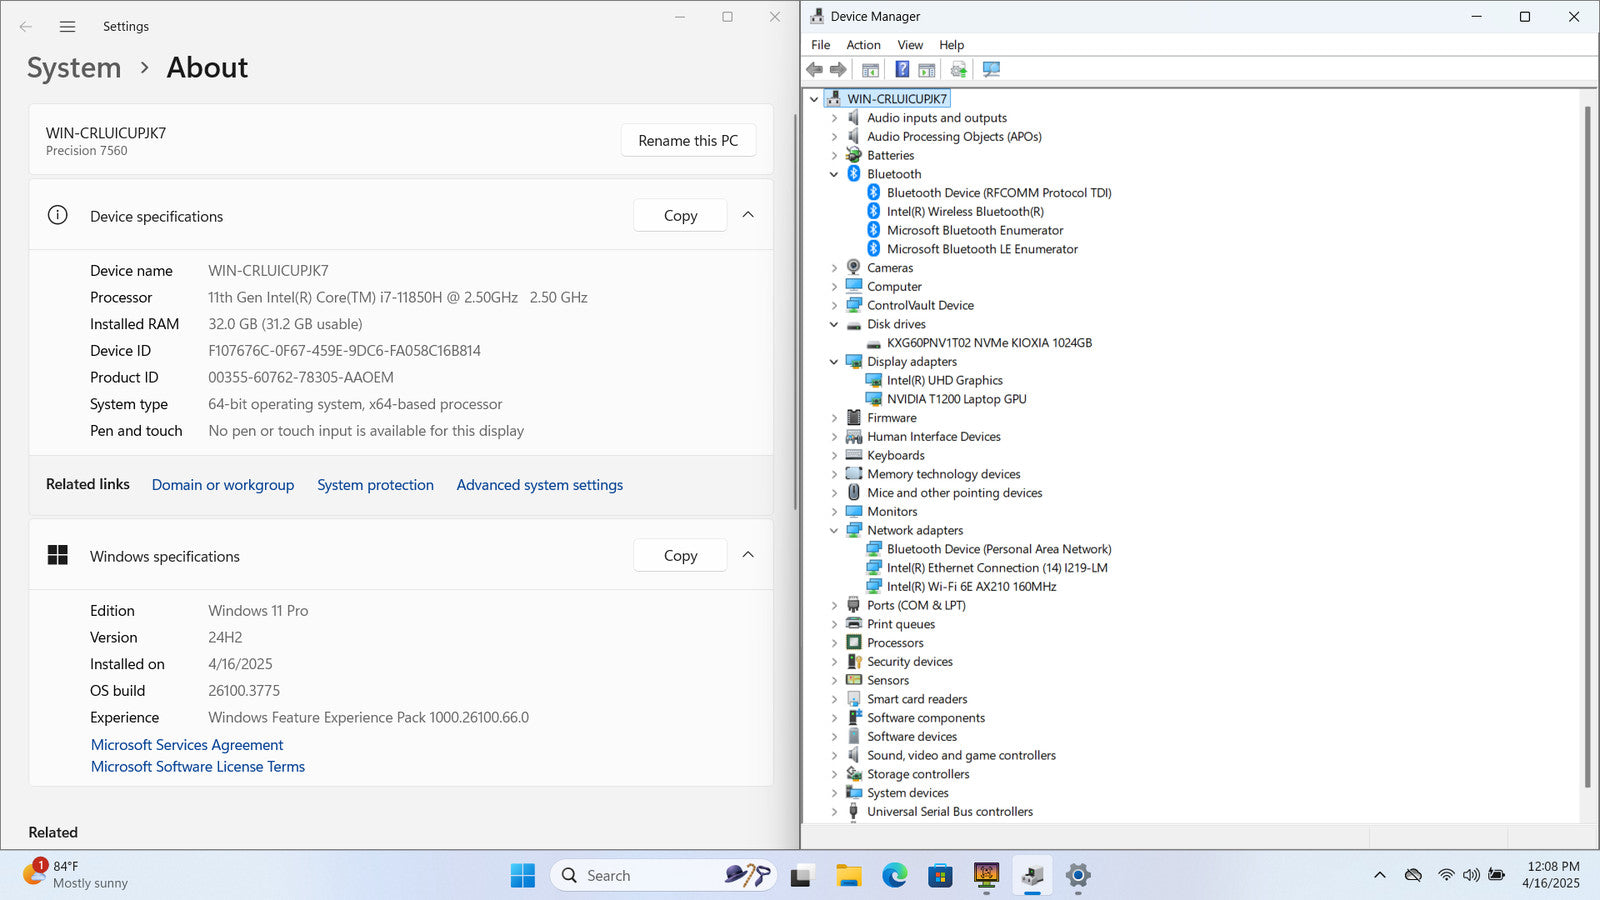This screenshot has width=1600, height=900.
Task: Open the View menu in Device Manager
Action: click(910, 45)
